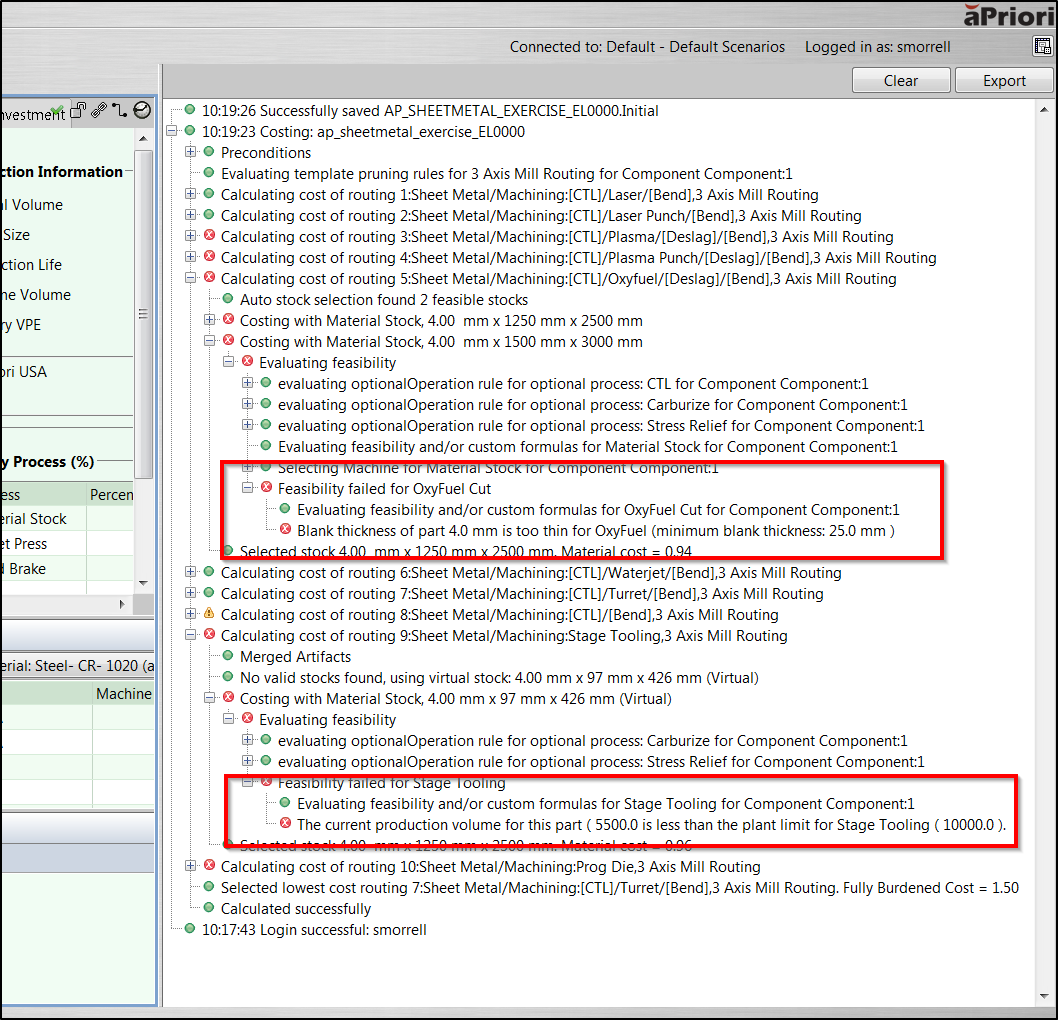Collapse Costing with 1500 mm x 3000 mm stock
The image size is (1058, 1020).
tap(210, 341)
